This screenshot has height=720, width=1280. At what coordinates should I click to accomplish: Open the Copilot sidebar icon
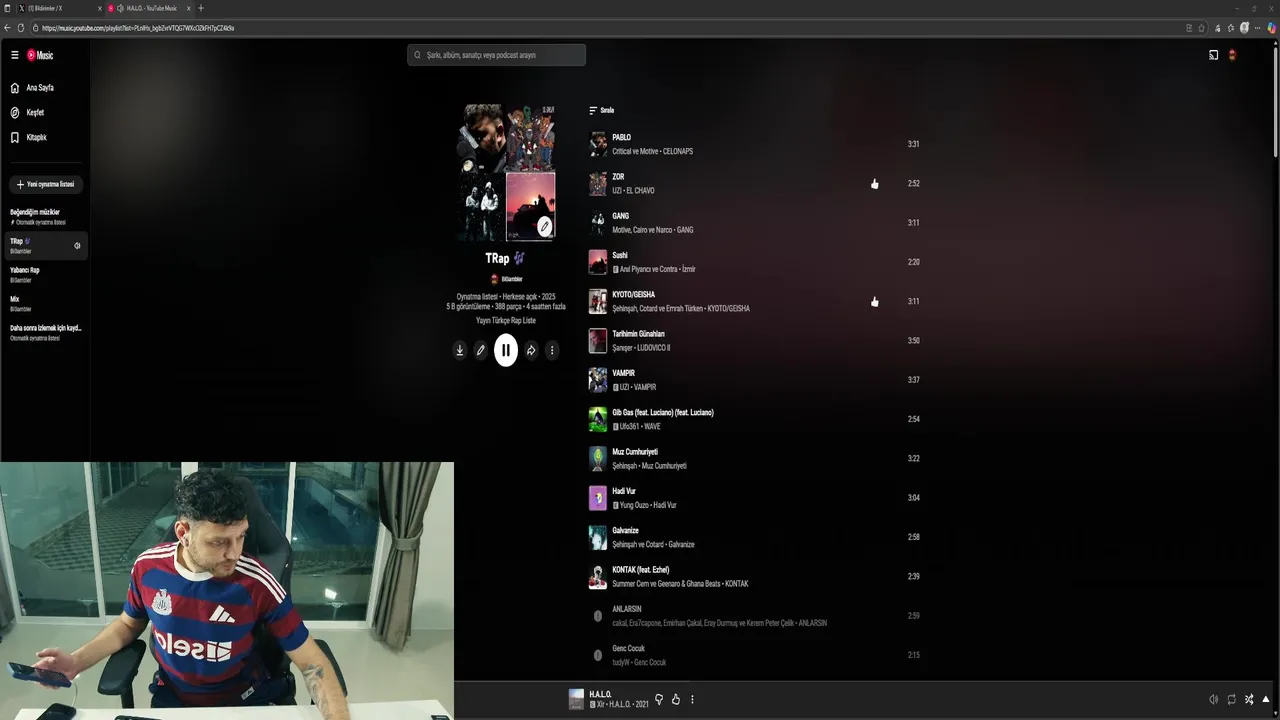[1271, 28]
